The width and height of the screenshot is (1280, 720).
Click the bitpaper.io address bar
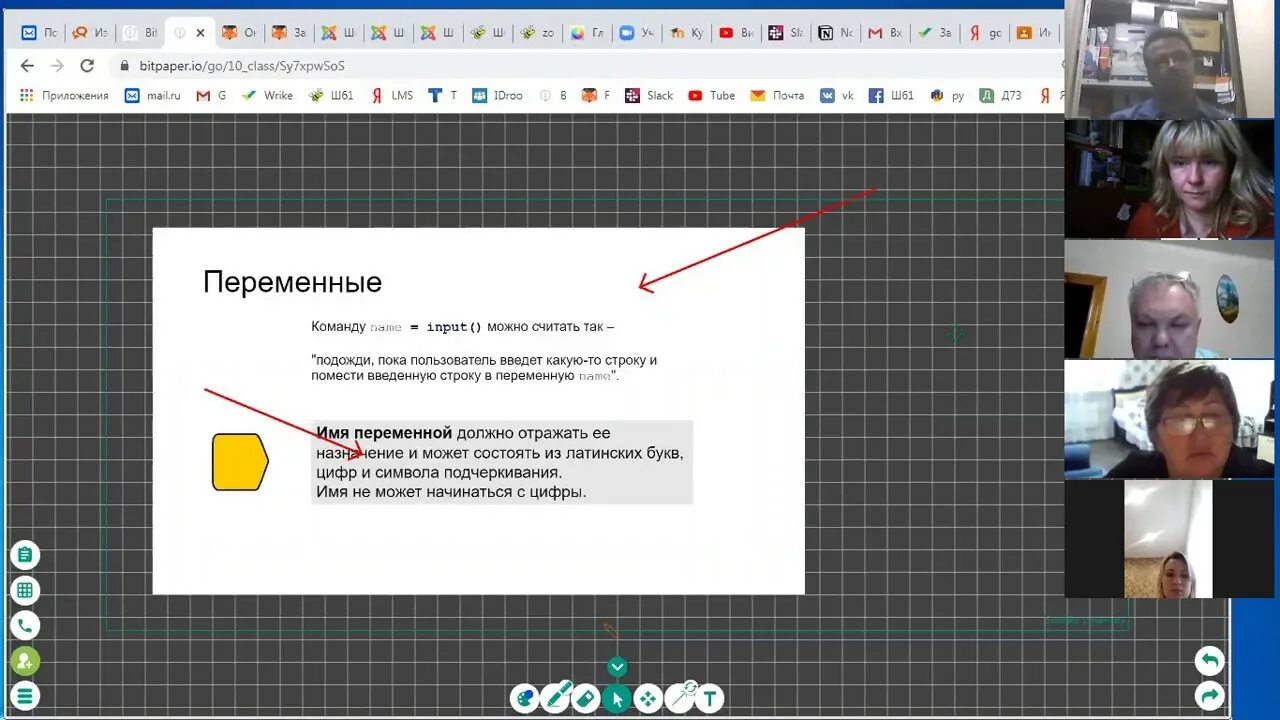pyautogui.click(x=585, y=65)
